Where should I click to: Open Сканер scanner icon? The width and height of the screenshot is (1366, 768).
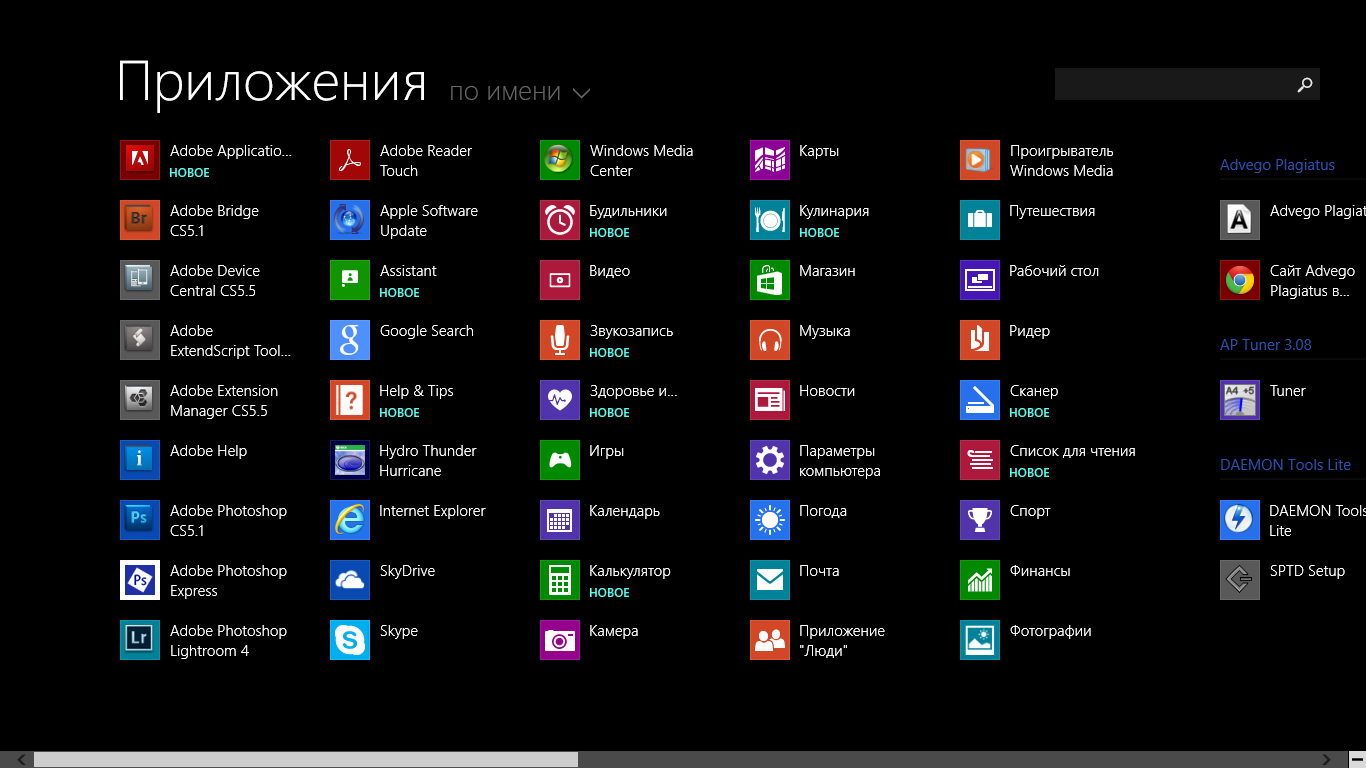point(980,400)
